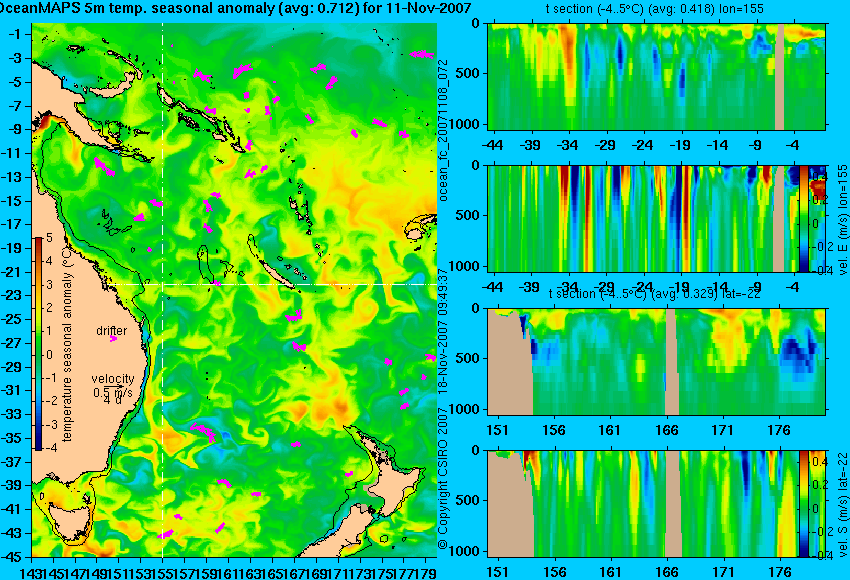Viewport: 850px width, 580px height.
Task: Click the 'temperature seasonal anomaly (°C)' vertical label
Action: (67, 344)
